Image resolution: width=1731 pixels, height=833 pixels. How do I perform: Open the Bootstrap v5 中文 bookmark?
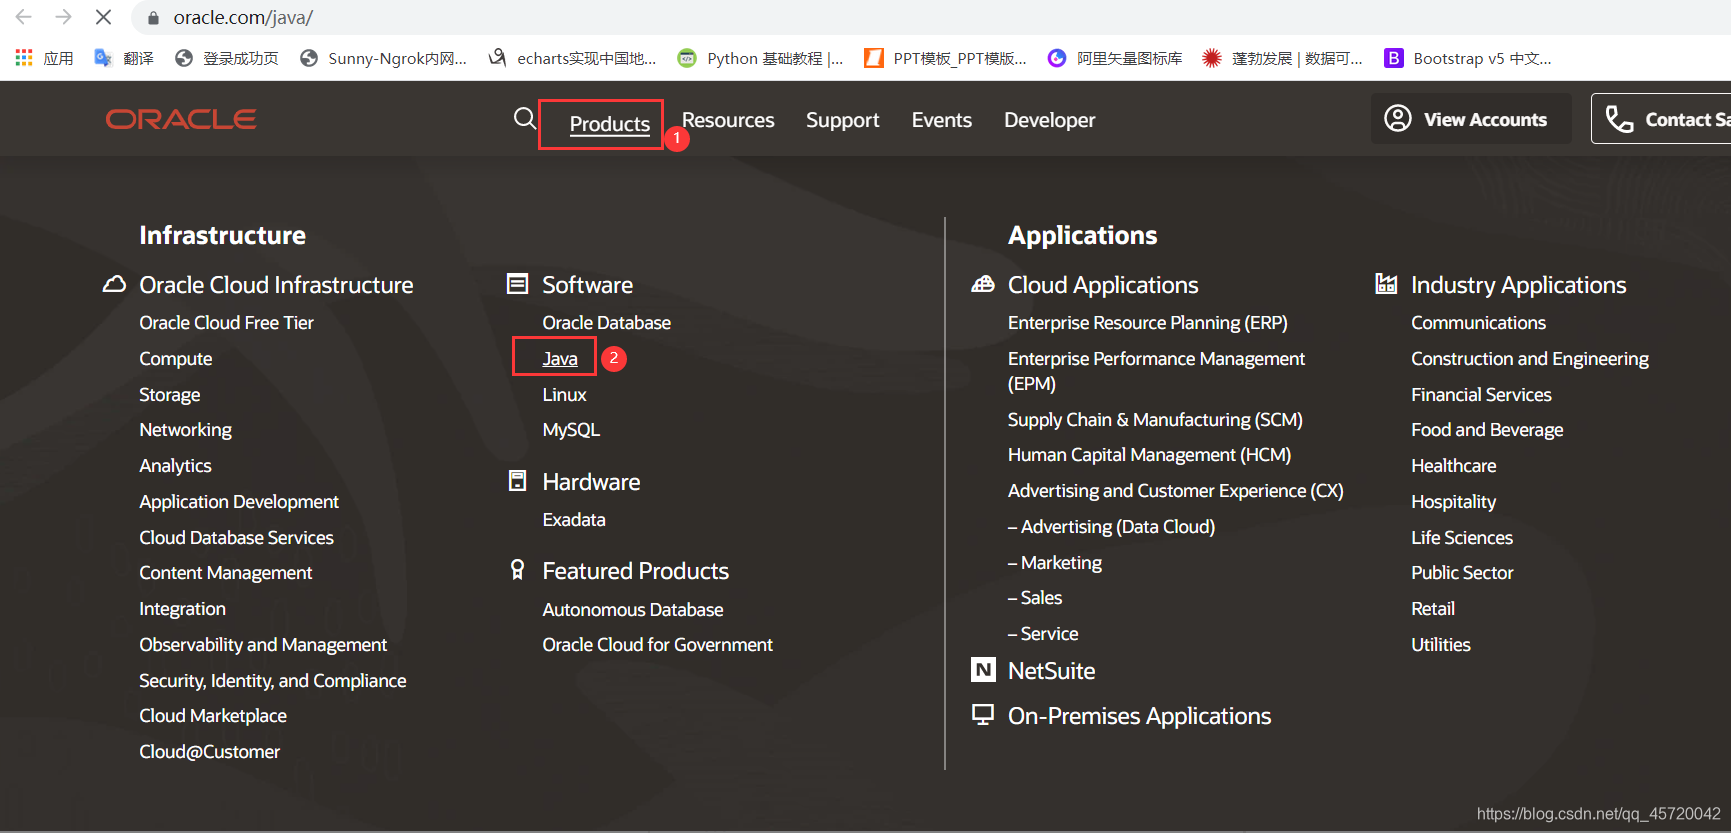point(1467,58)
